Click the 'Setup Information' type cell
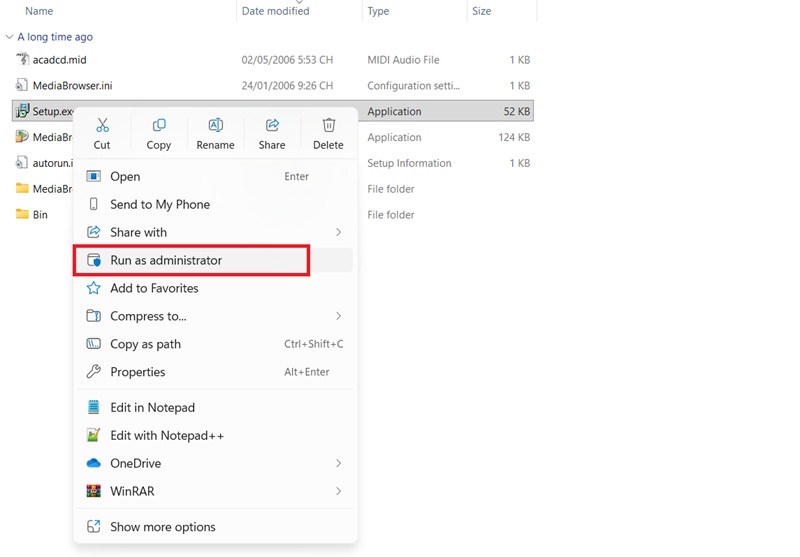The width and height of the screenshot is (800, 557). tap(409, 163)
